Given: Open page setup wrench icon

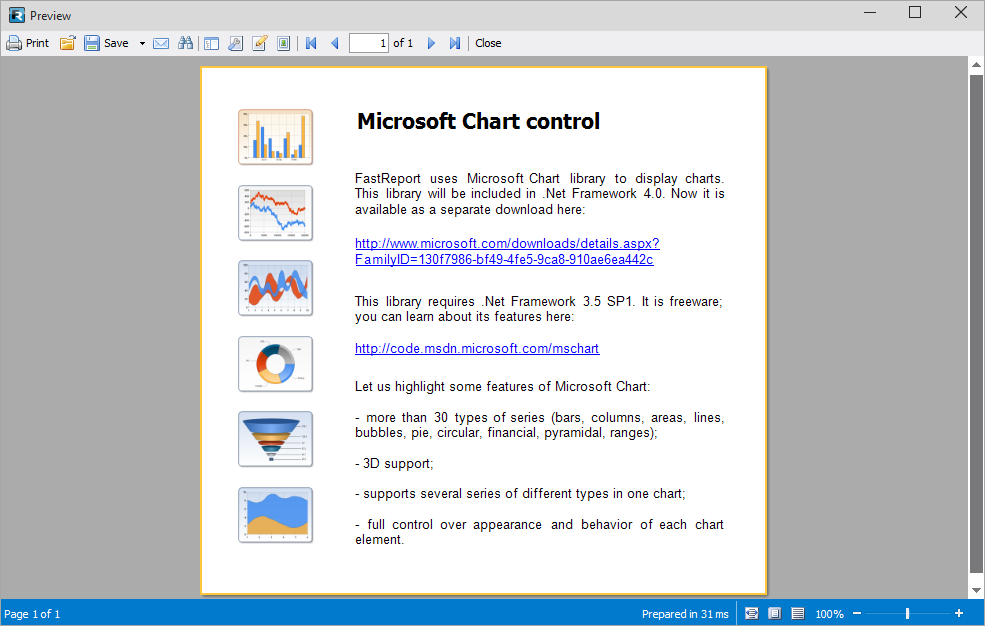Looking at the screenshot, I should pos(235,43).
